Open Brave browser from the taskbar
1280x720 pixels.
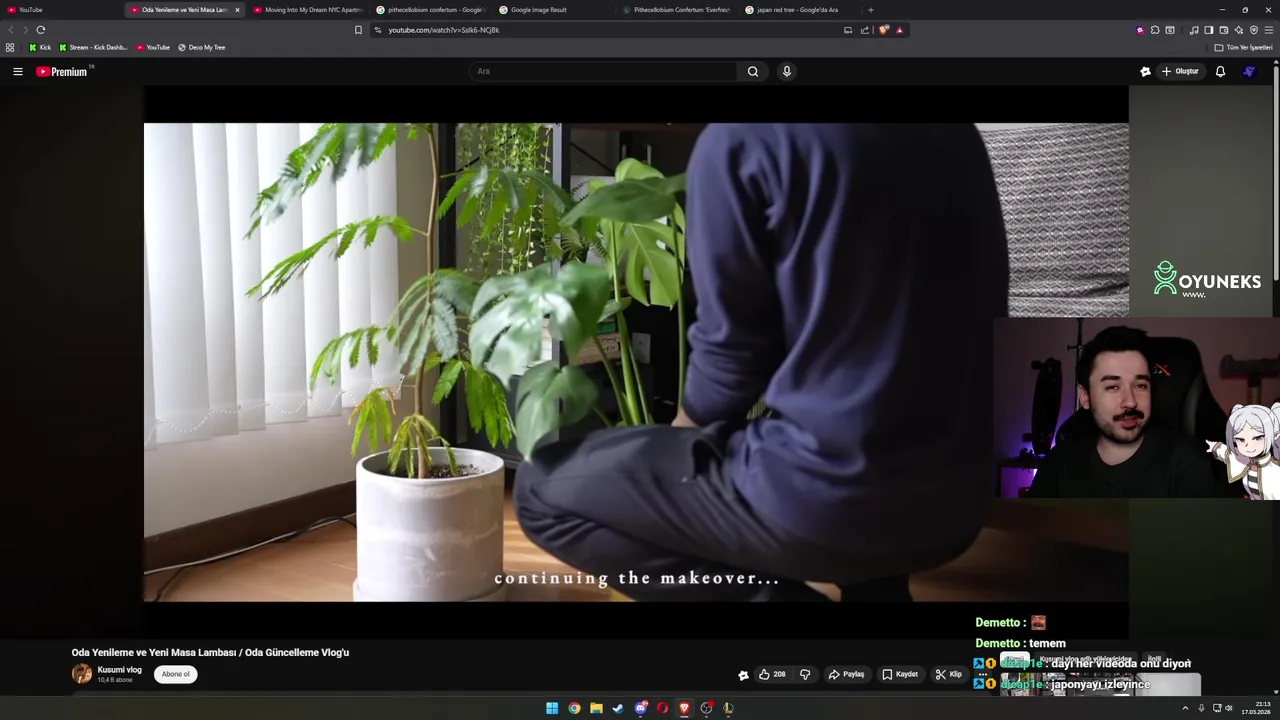pos(684,708)
